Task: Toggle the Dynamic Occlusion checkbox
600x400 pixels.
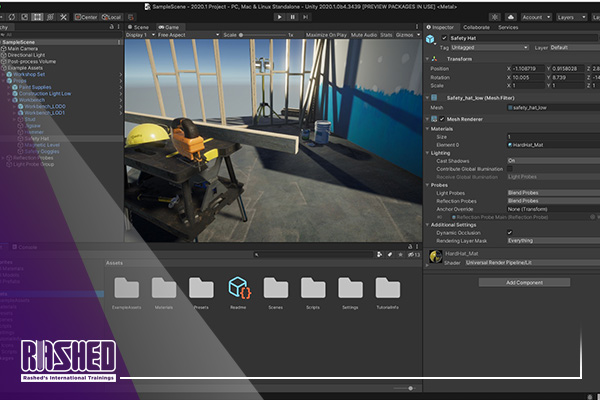Action: click(x=510, y=233)
